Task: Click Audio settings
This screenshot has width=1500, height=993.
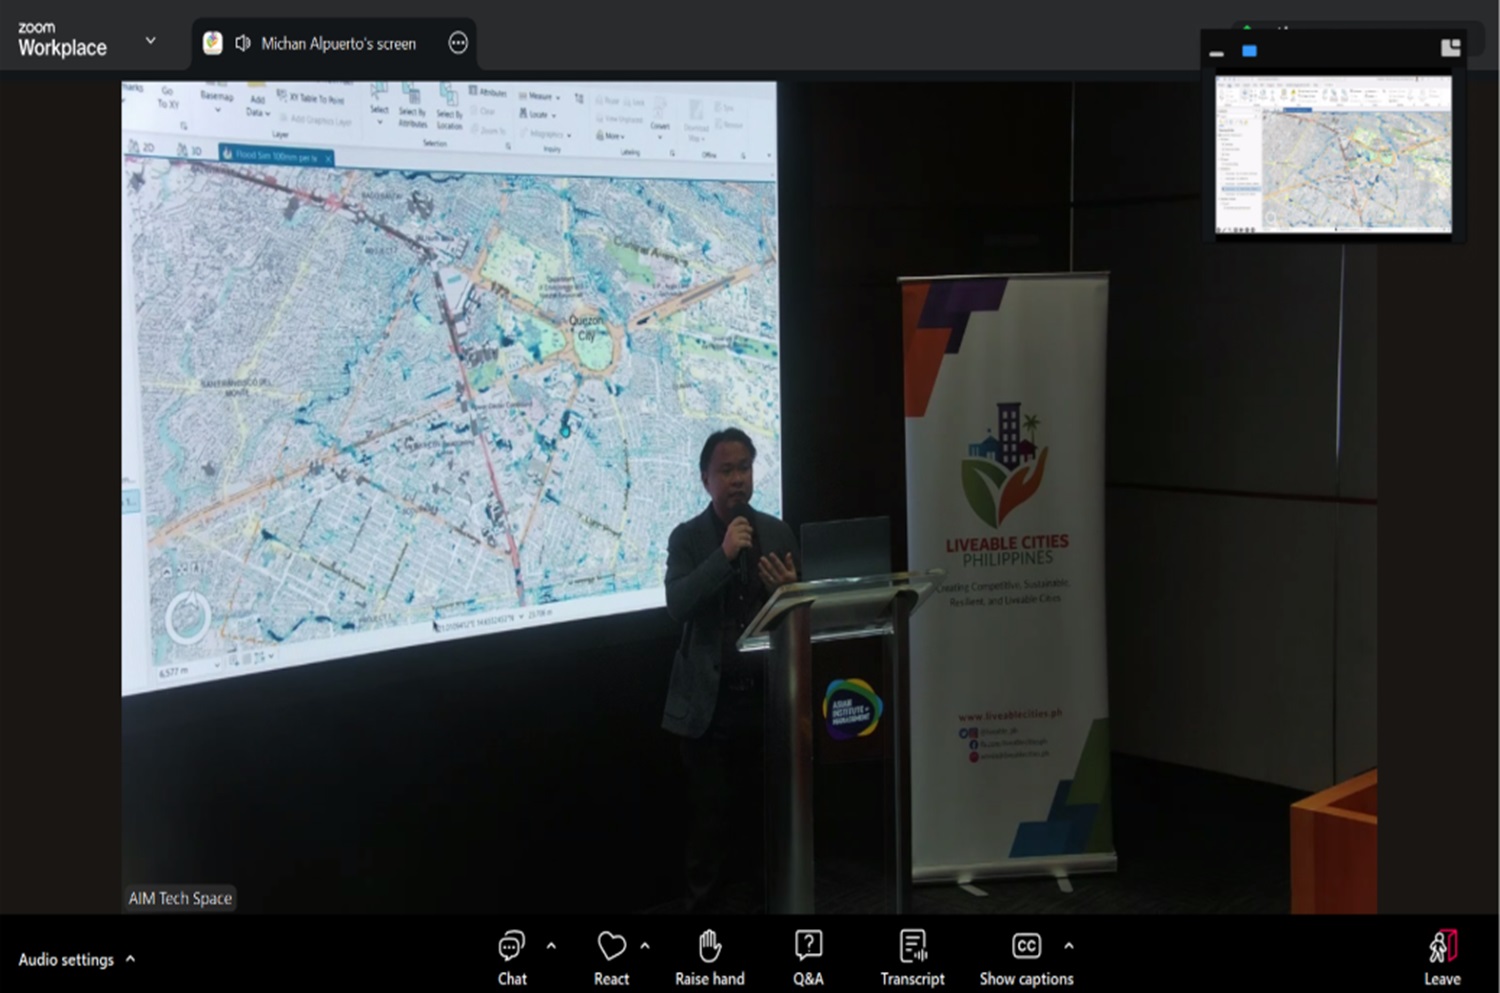Action: click(66, 959)
